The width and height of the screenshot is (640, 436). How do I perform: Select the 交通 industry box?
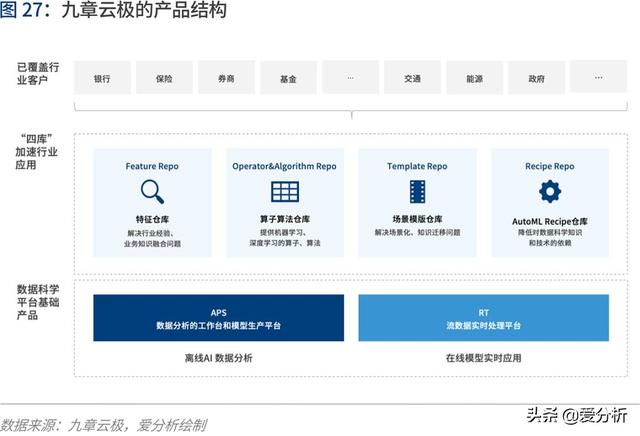[412, 78]
